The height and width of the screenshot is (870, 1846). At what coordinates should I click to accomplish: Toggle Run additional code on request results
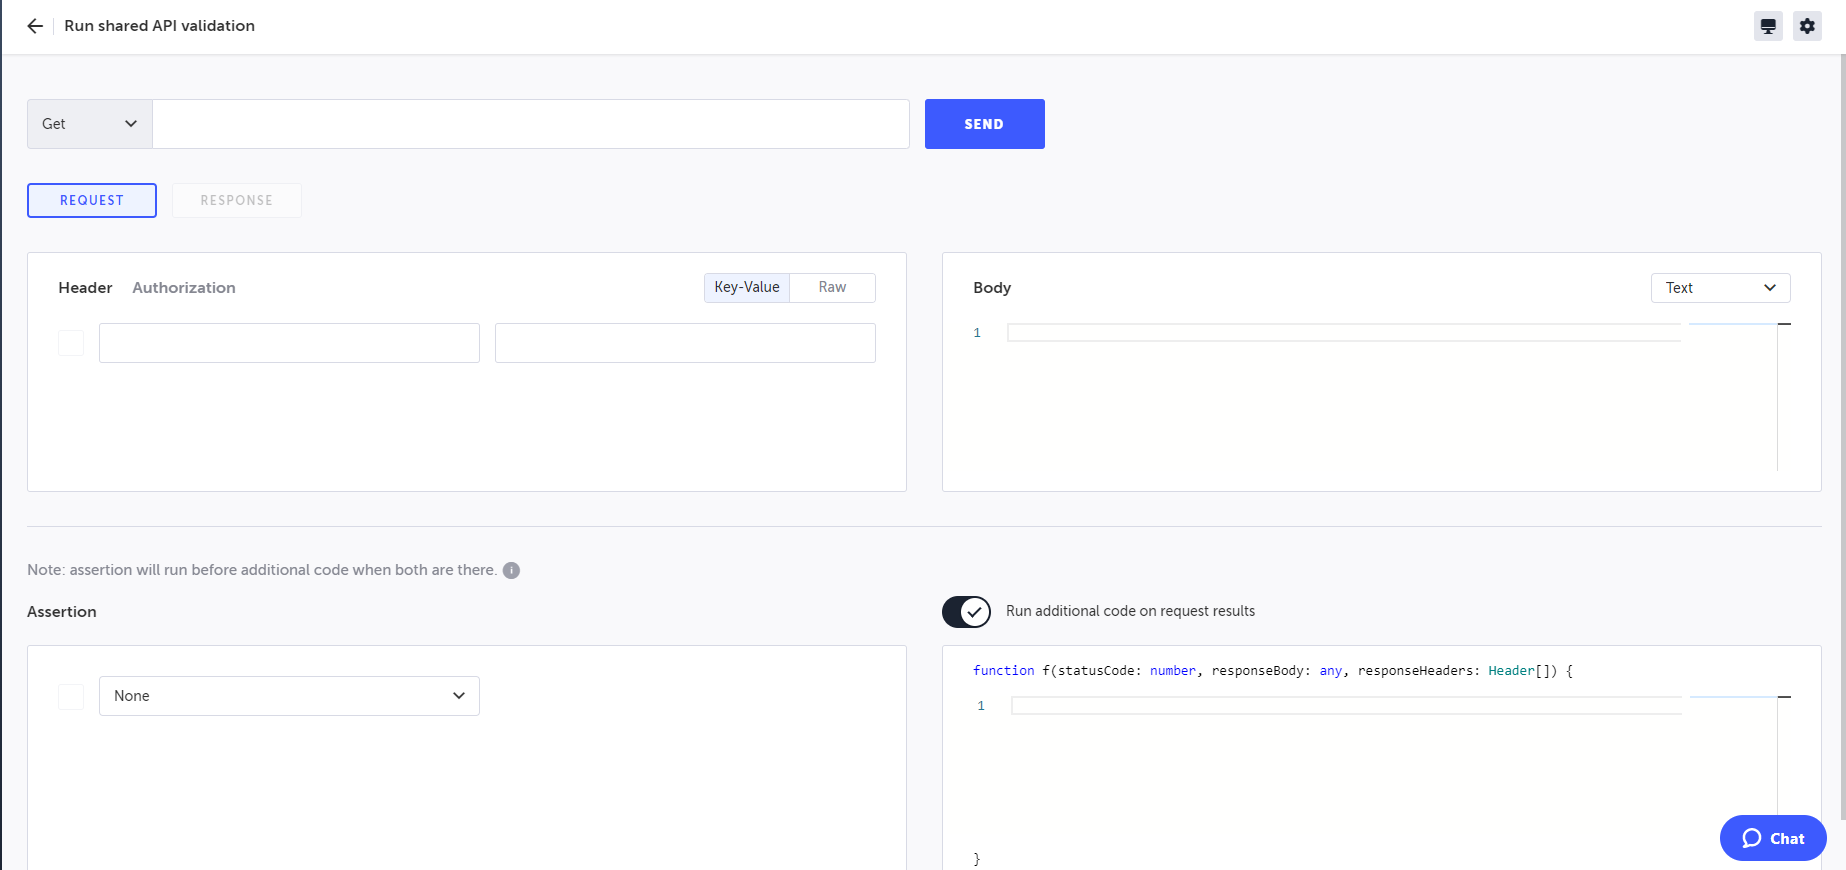(x=966, y=611)
